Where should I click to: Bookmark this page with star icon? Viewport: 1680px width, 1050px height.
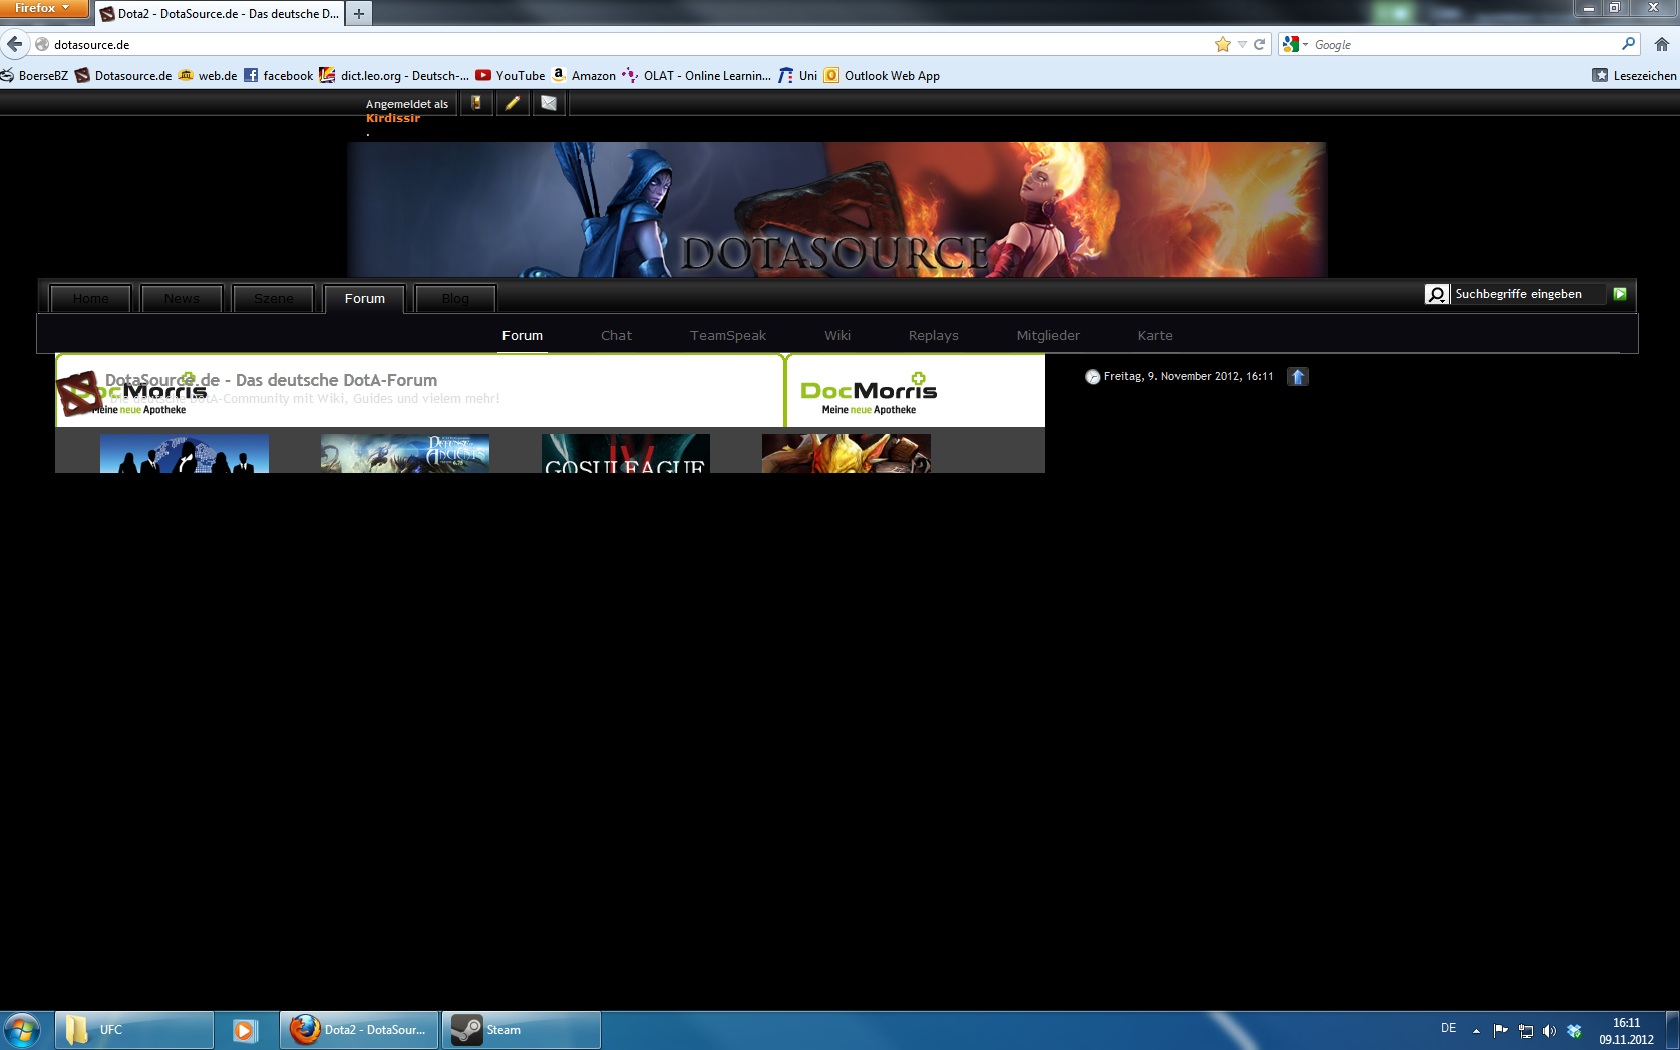(1222, 44)
